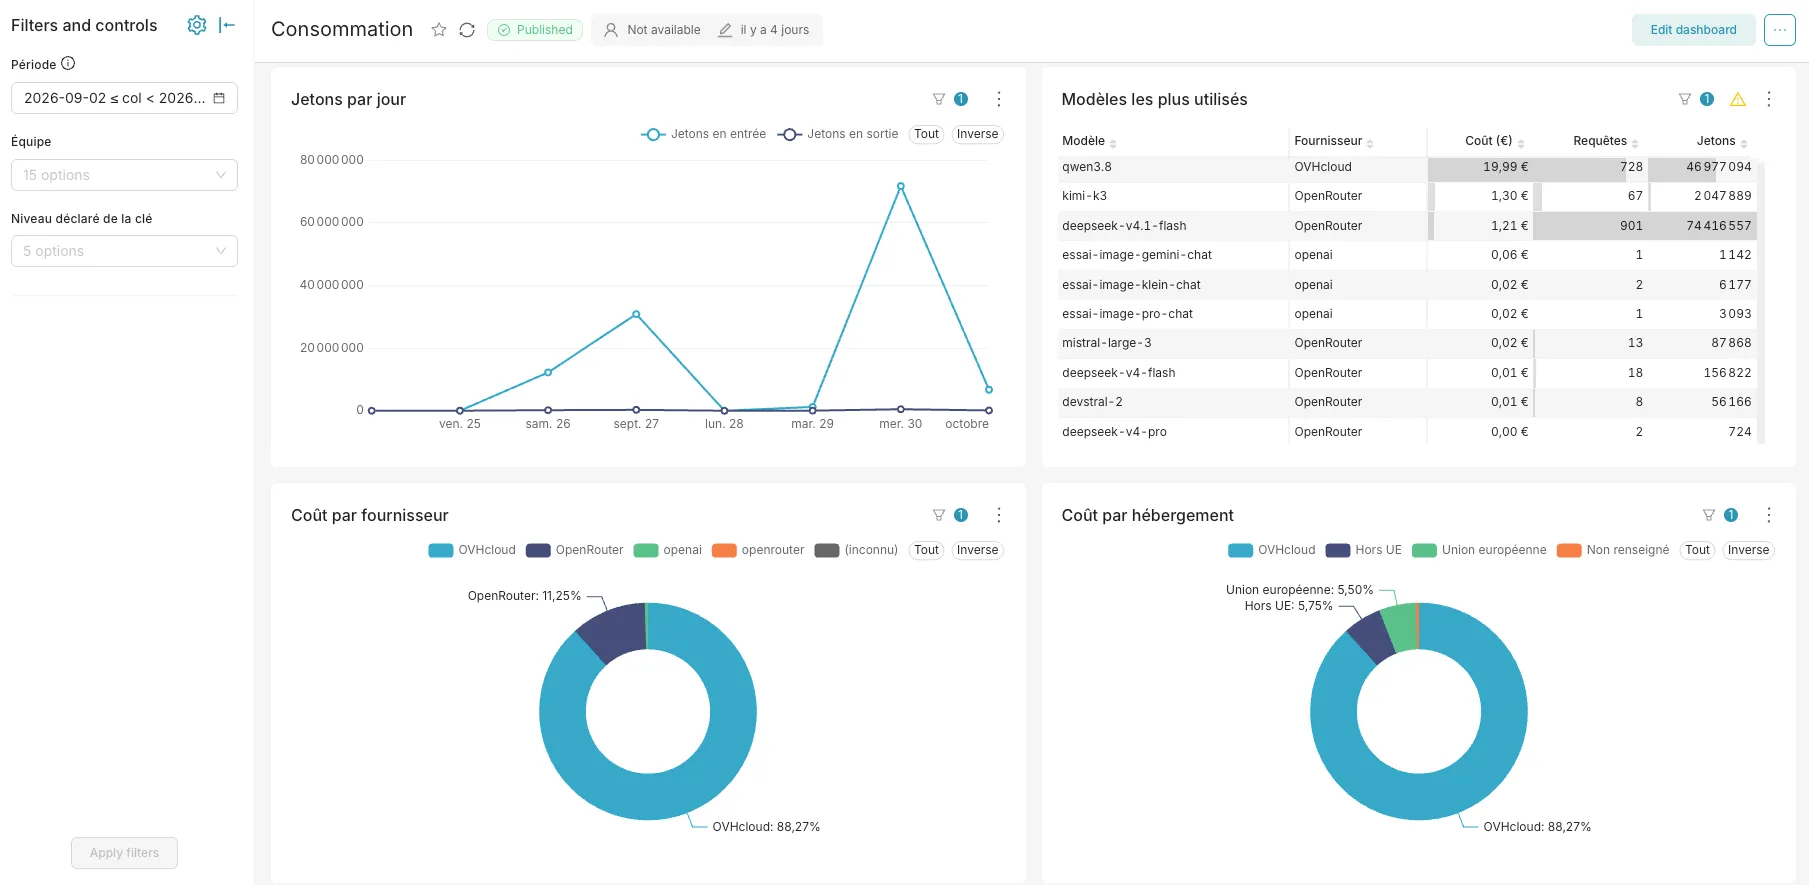Show info tooltip next to Période
The width and height of the screenshot is (1809, 885).
(68, 63)
